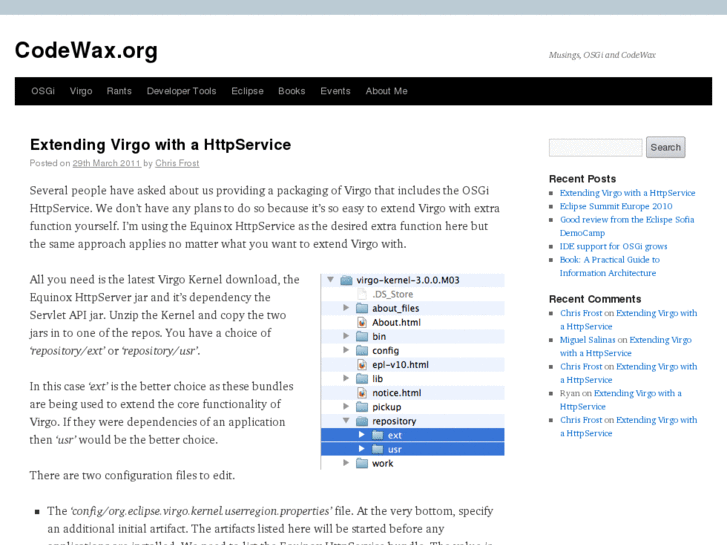Collapse the virgo-kernel-3.0.0.M03 disclosure triangle
The height and width of the screenshot is (545, 727).
[331, 280]
